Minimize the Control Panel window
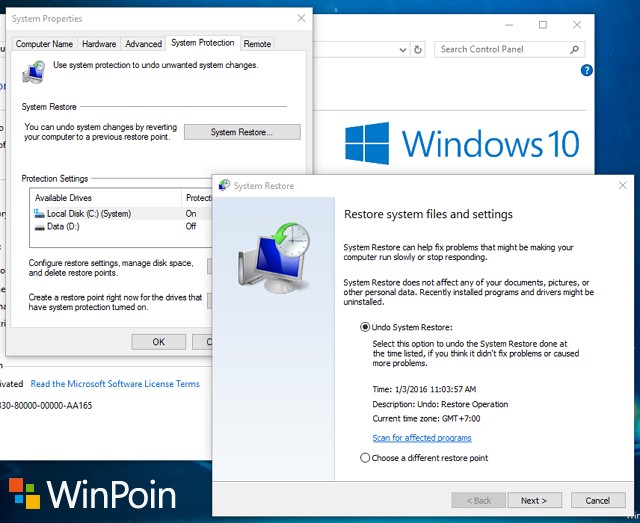 coord(509,25)
